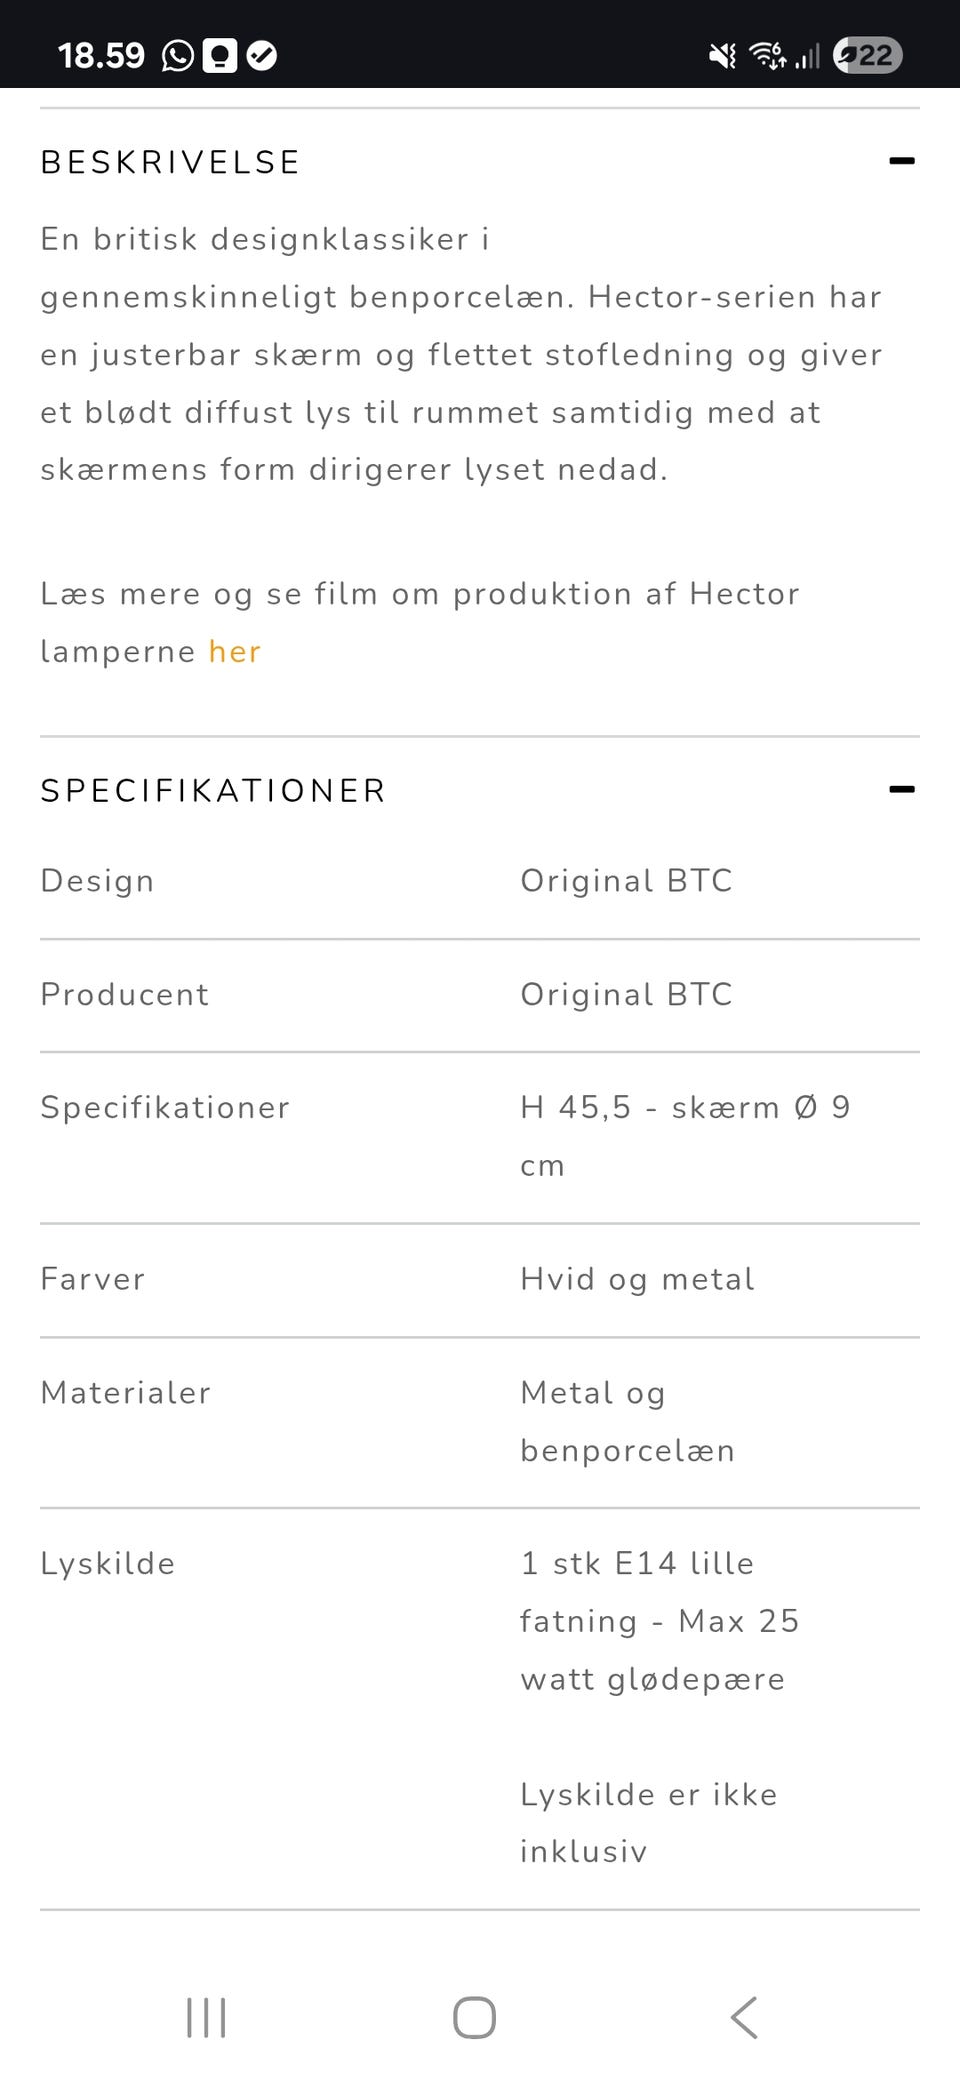
Task: Open the orange "her" link
Action: click(x=234, y=652)
